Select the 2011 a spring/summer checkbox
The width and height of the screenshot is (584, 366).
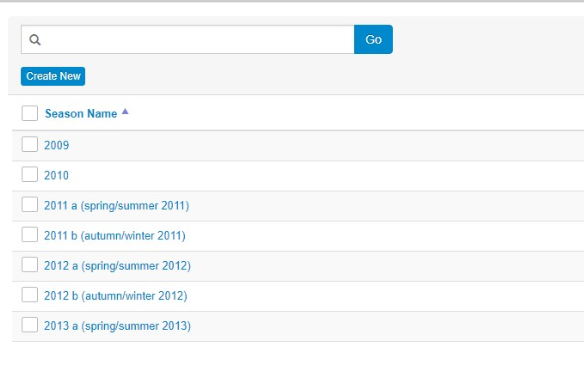[30, 204]
